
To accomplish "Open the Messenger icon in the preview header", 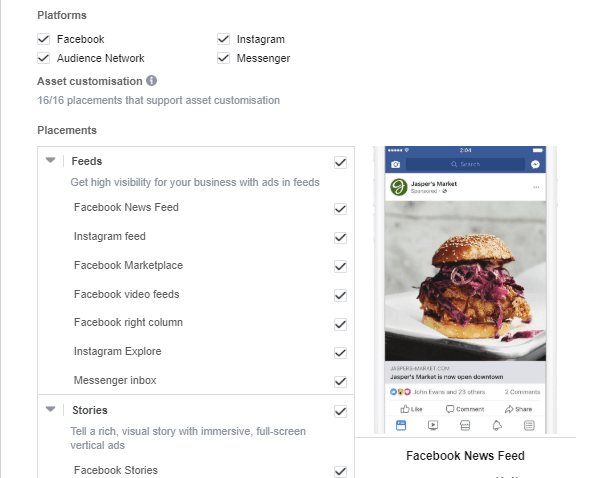I will coord(535,164).
